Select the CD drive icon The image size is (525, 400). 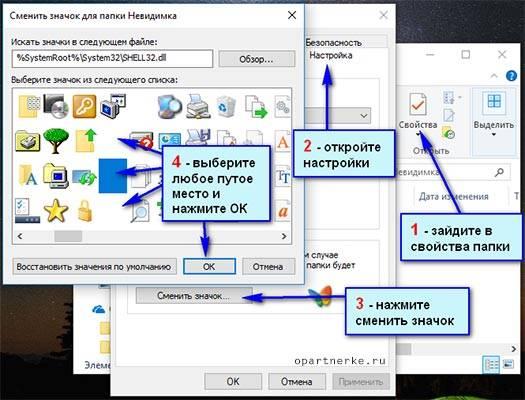point(56,106)
